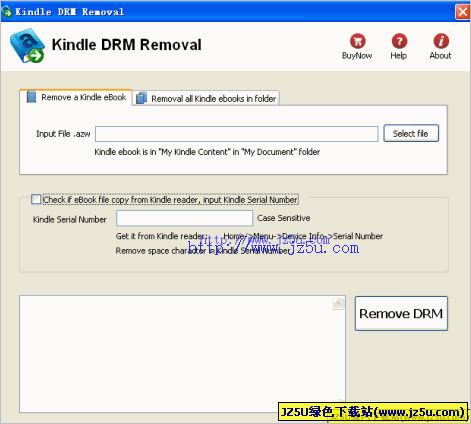Viewport: 471px width, 424px height.
Task: Click the log output text area
Action: [x=182, y=354]
